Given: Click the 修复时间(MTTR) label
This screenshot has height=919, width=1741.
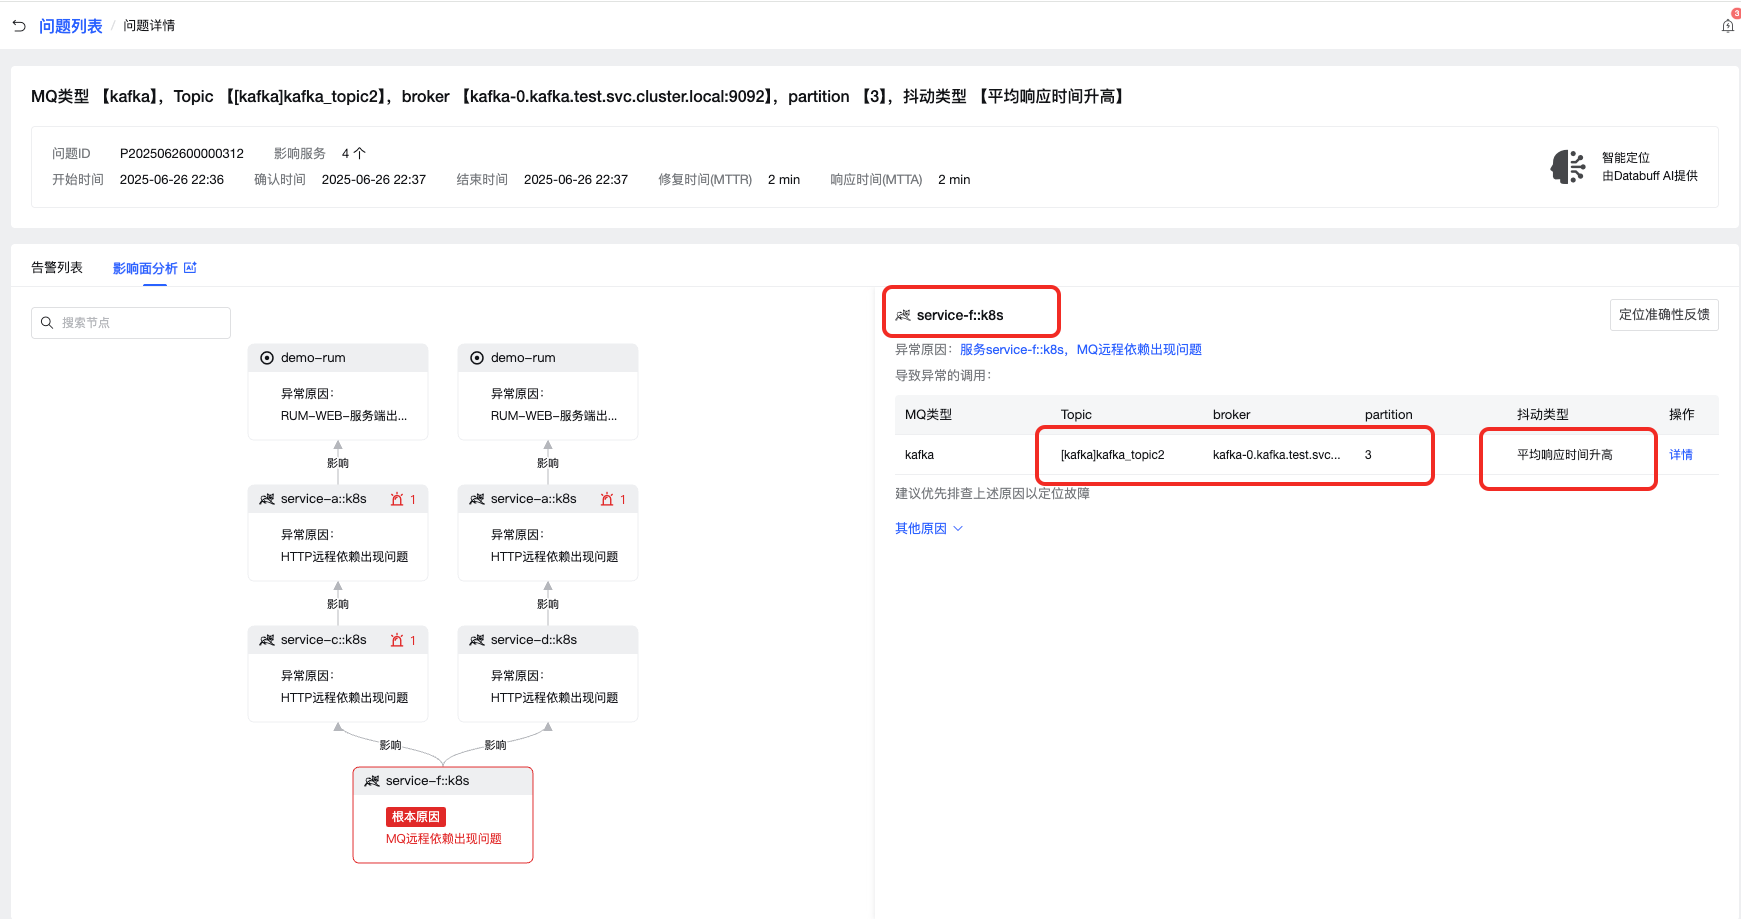Looking at the screenshot, I should pyautogui.click(x=705, y=180).
